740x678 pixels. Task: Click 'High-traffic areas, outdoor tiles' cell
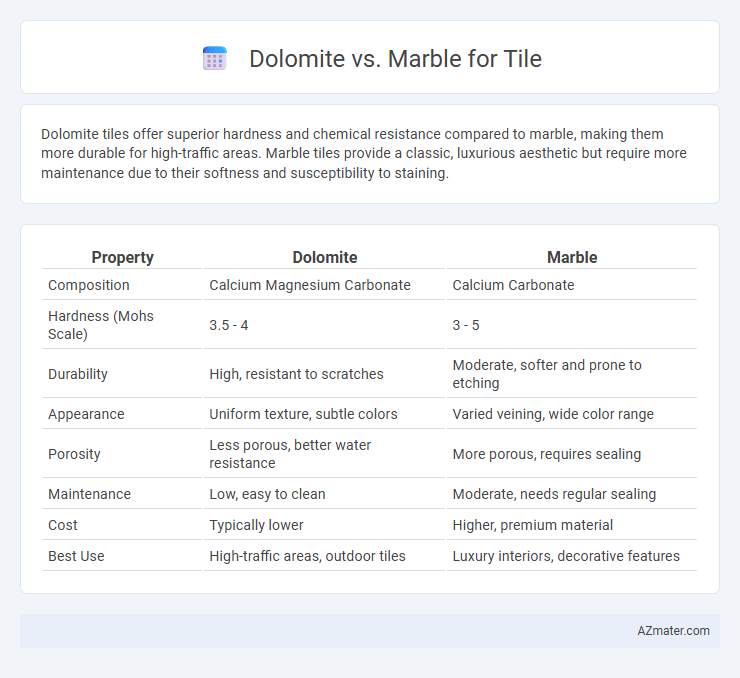(307, 556)
